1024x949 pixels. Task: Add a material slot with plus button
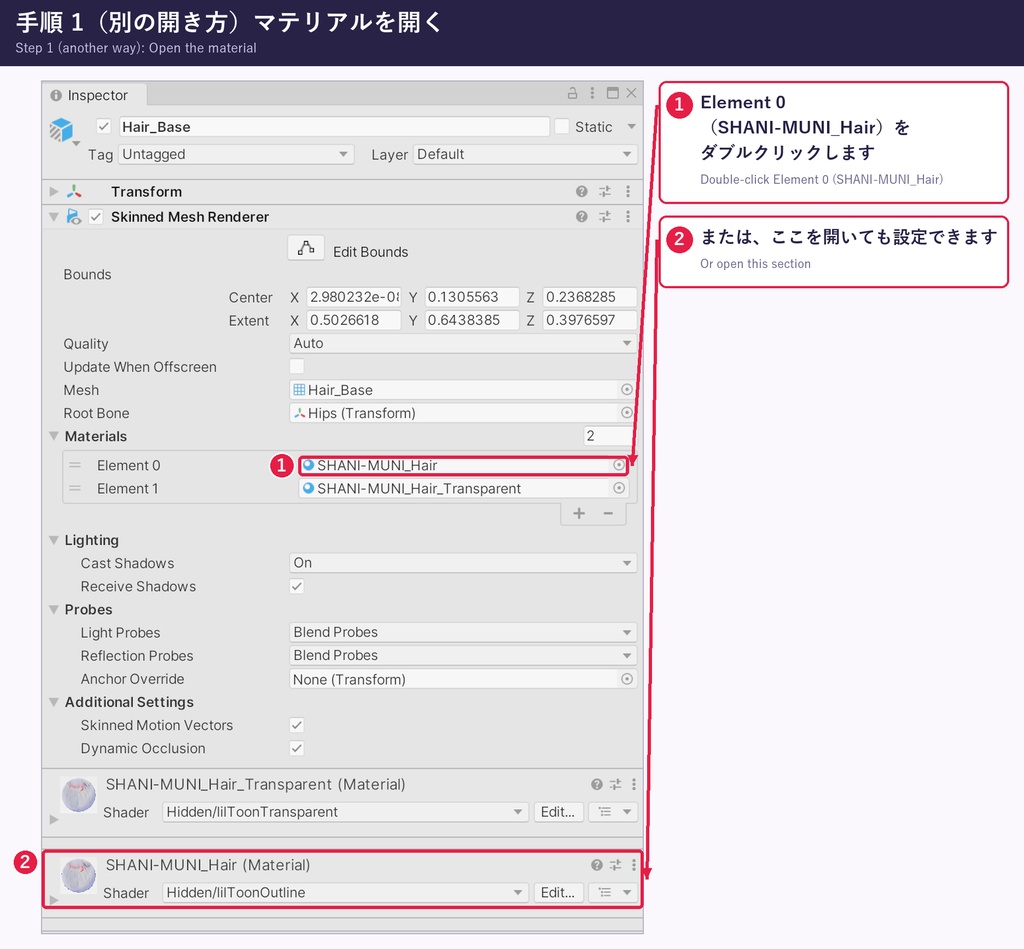(579, 513)
